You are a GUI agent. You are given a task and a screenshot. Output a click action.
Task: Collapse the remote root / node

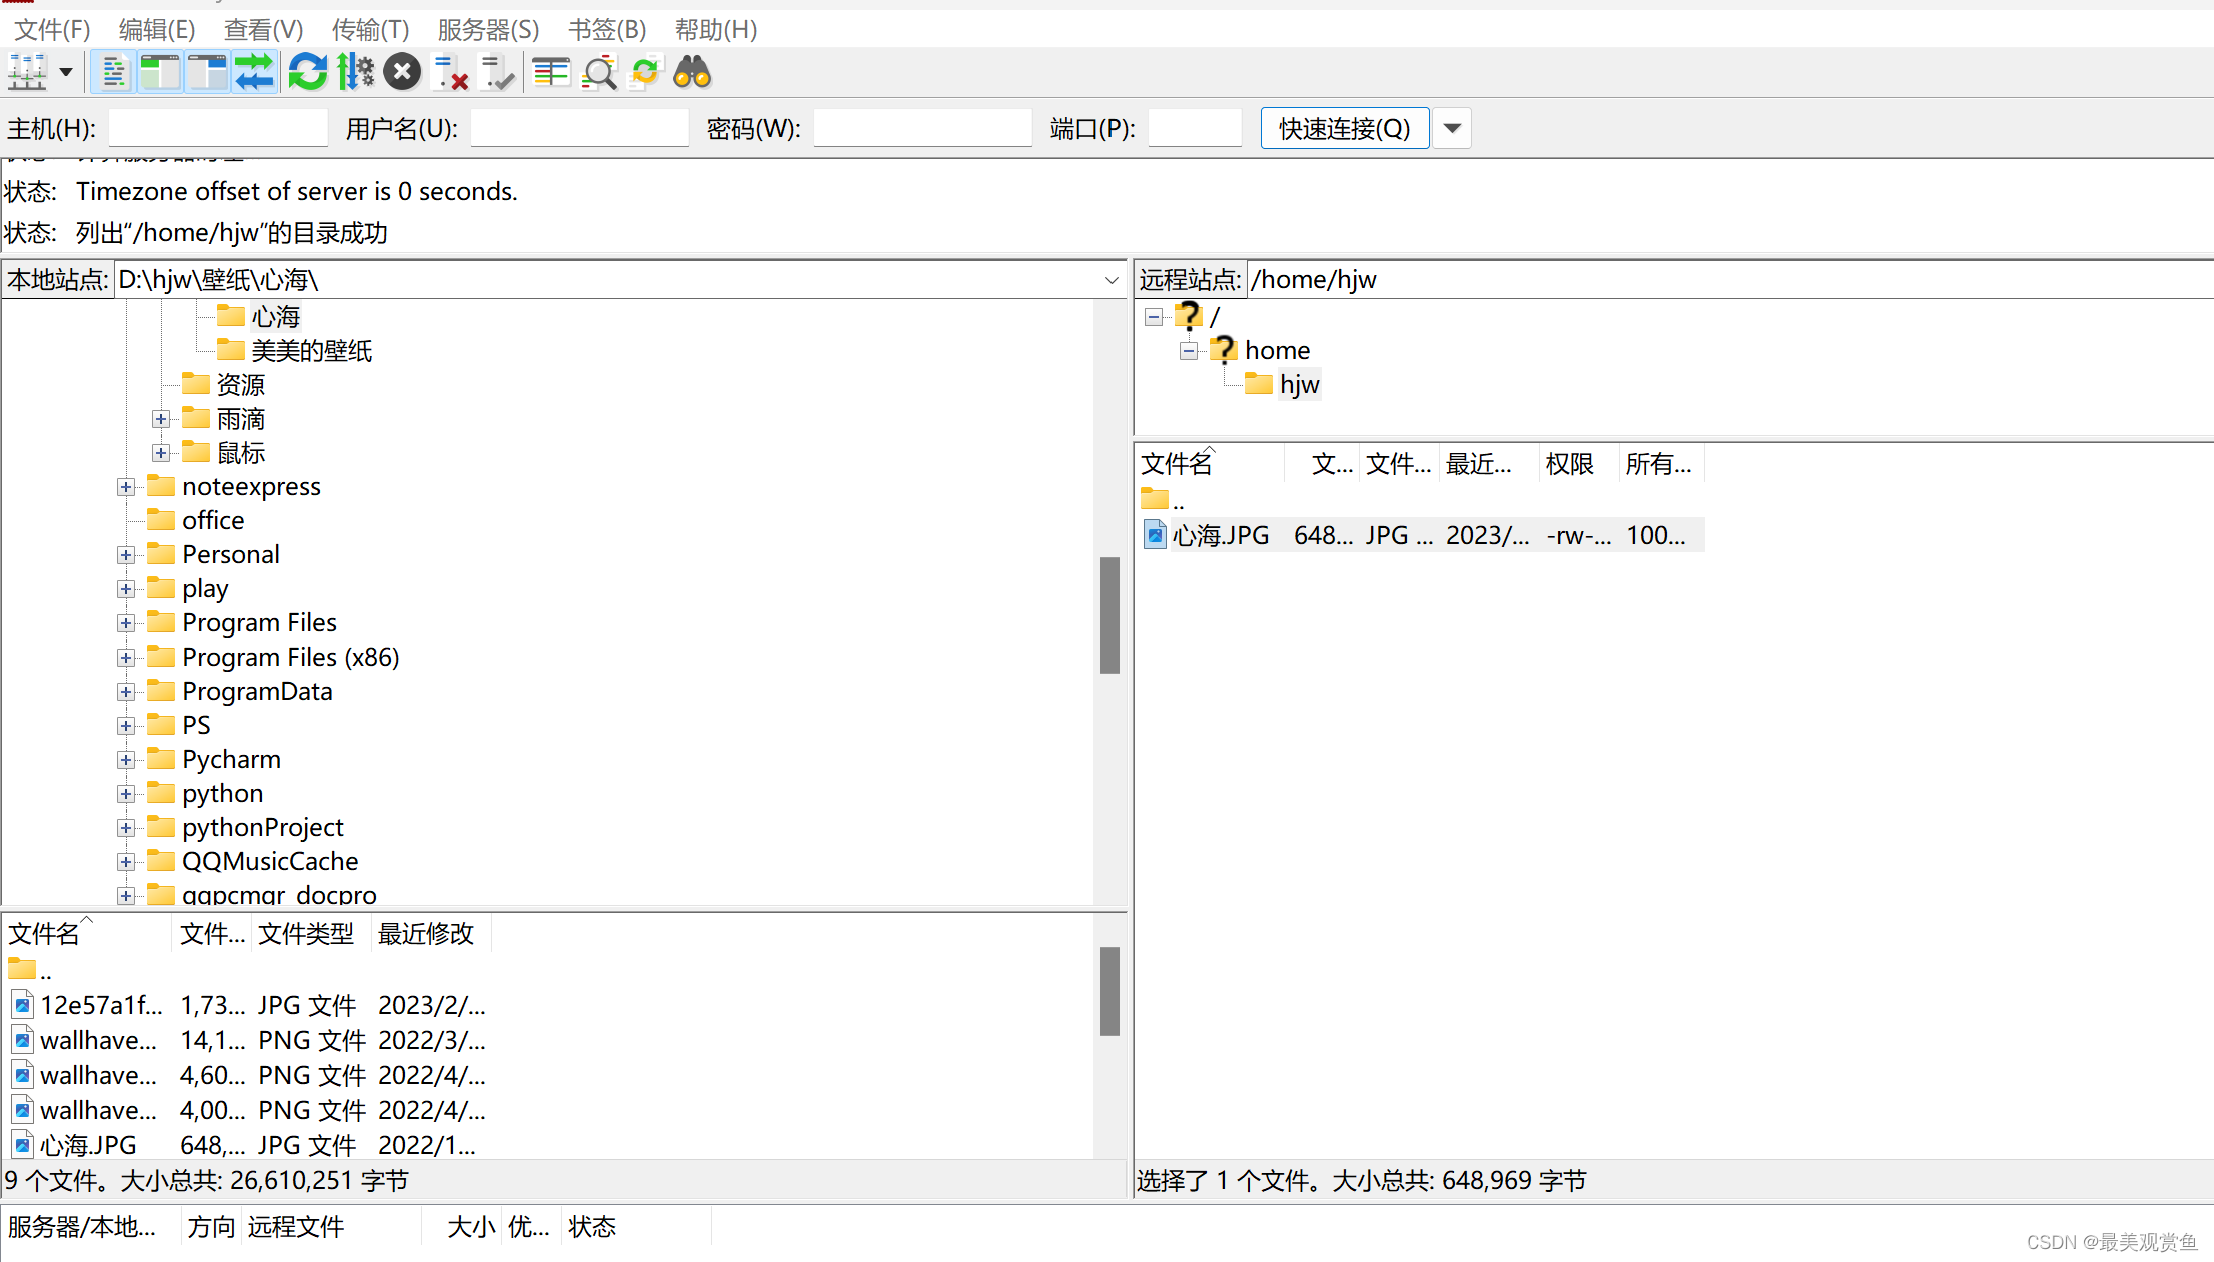click(1154, 317)
